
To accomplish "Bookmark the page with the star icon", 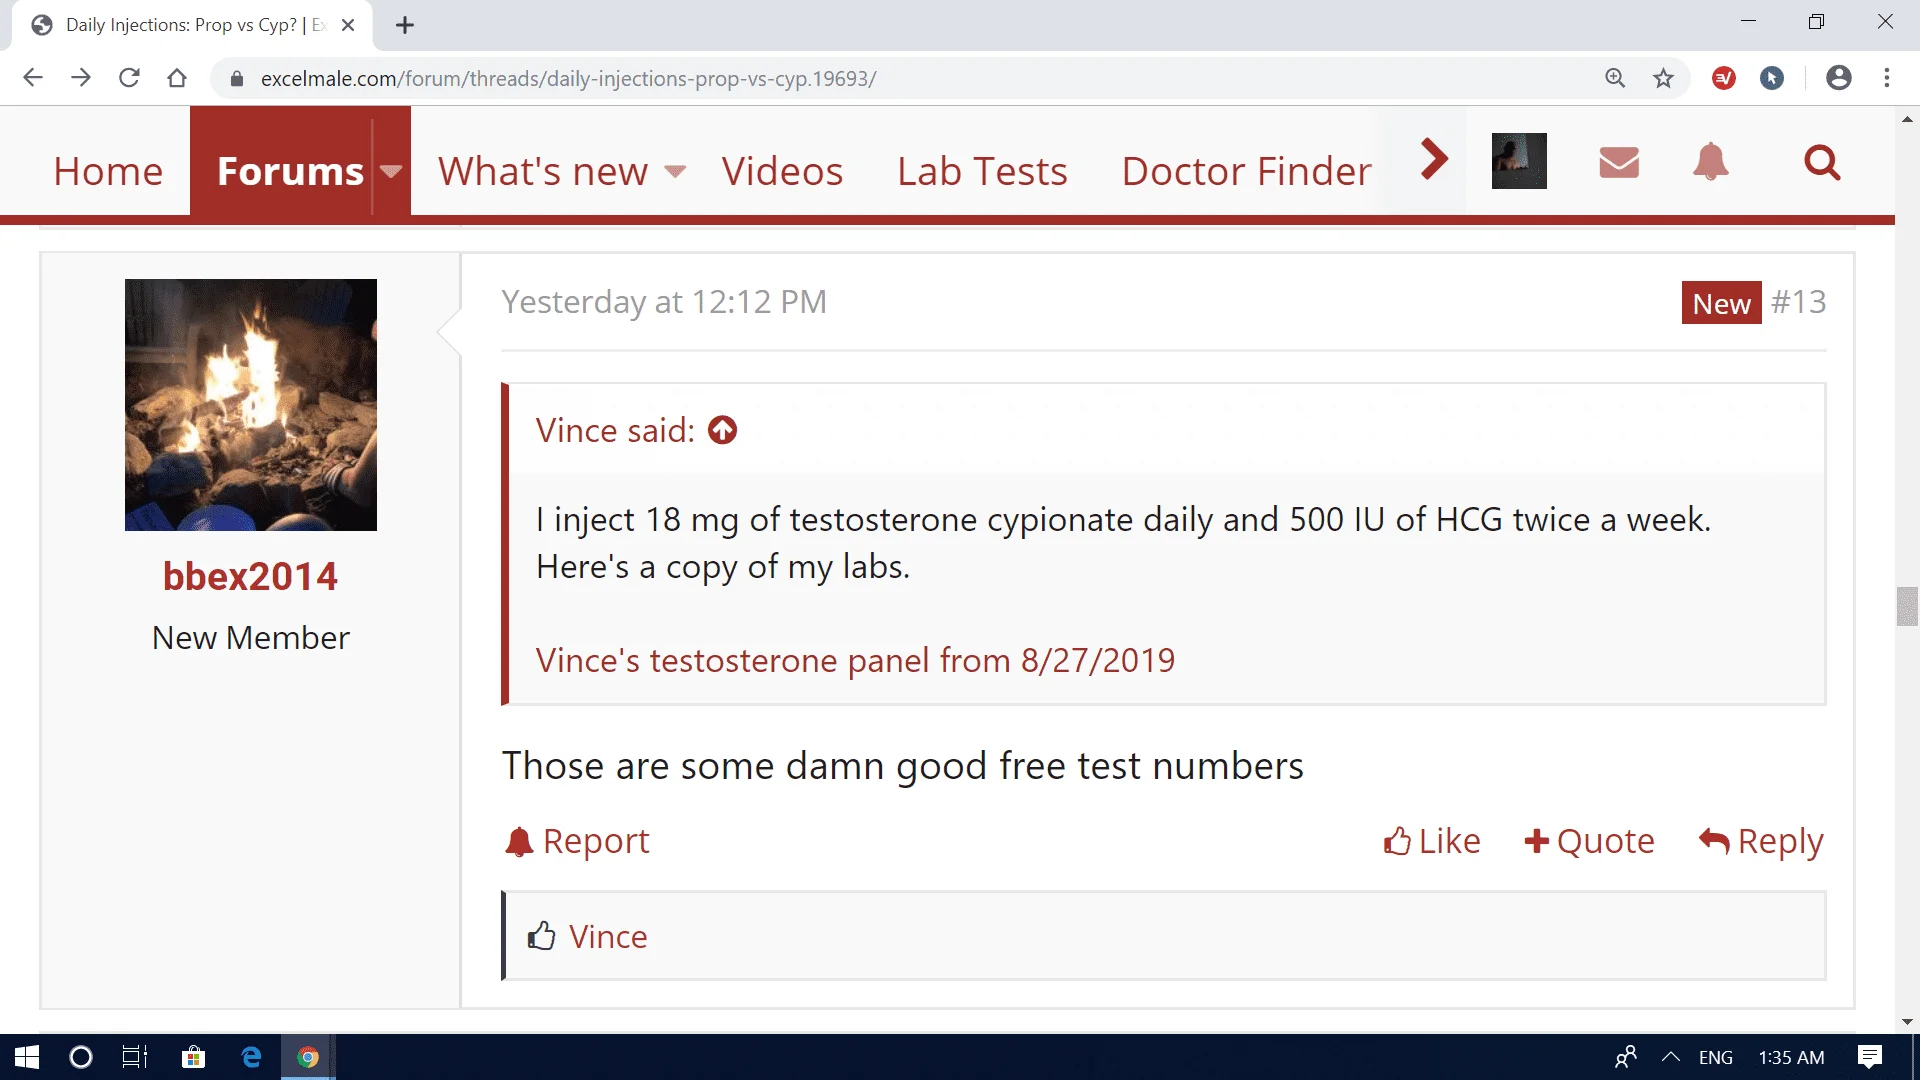I will (x=1663, y=78).
